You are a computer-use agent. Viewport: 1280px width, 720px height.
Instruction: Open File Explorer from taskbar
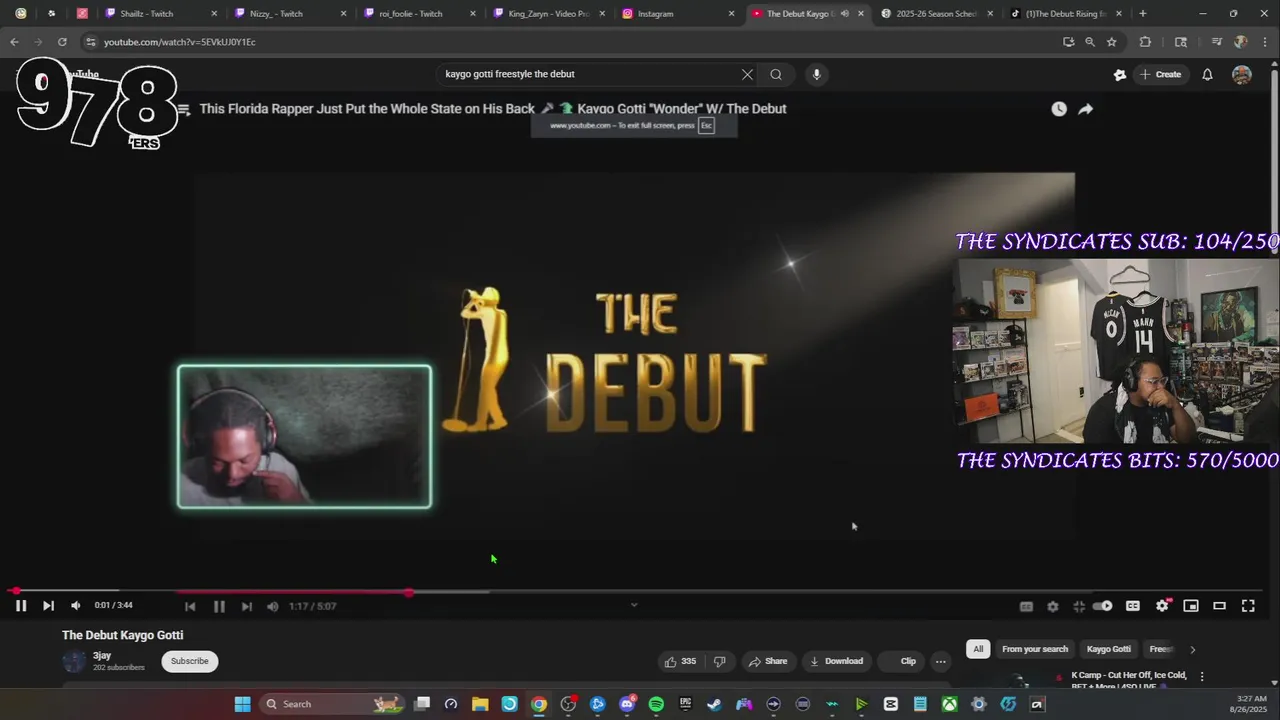[480, 704]
